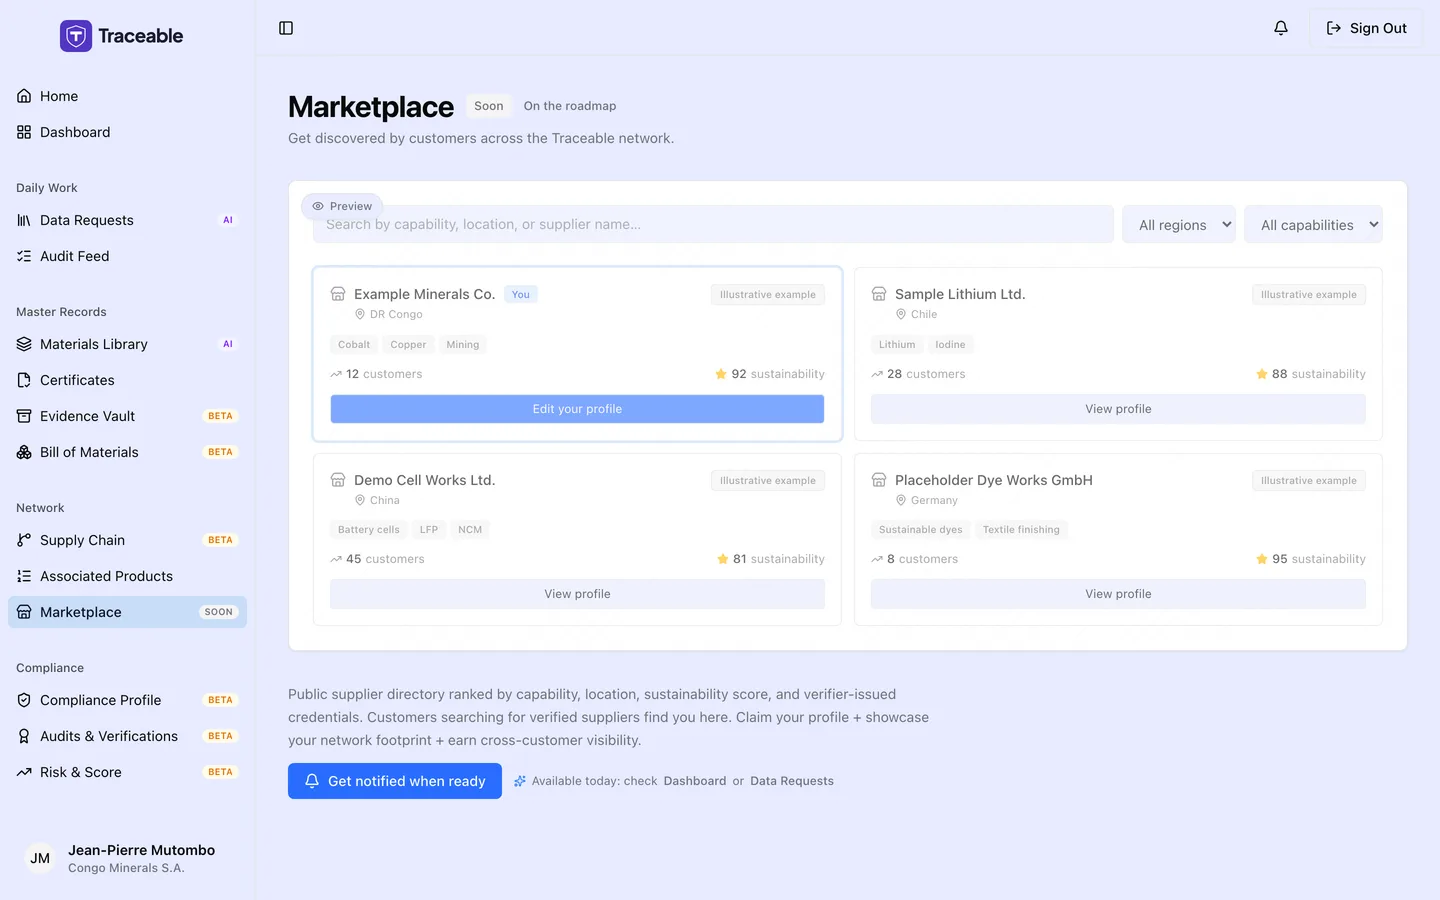This screenshot has height=900, width=1440.
Task: Click the Compliance Profile shield icon
Action: coord(24,700)
